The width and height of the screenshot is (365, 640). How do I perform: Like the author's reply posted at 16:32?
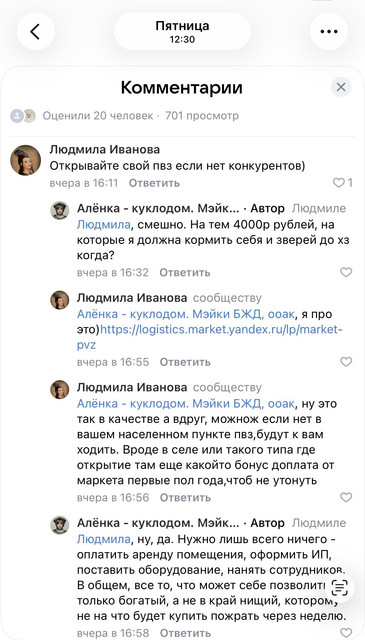[346, 272]
